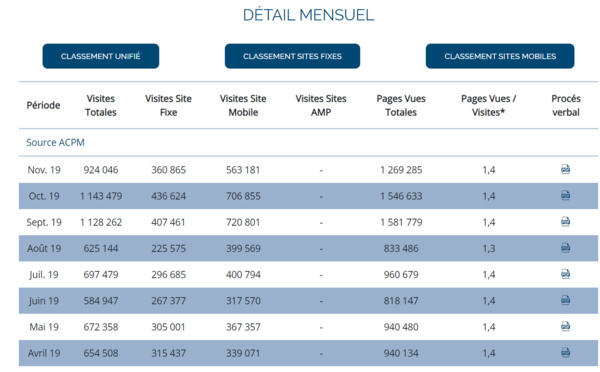Select the Période column header
The width and height of the screenshot is (600, 372).
tap(43, 105)
